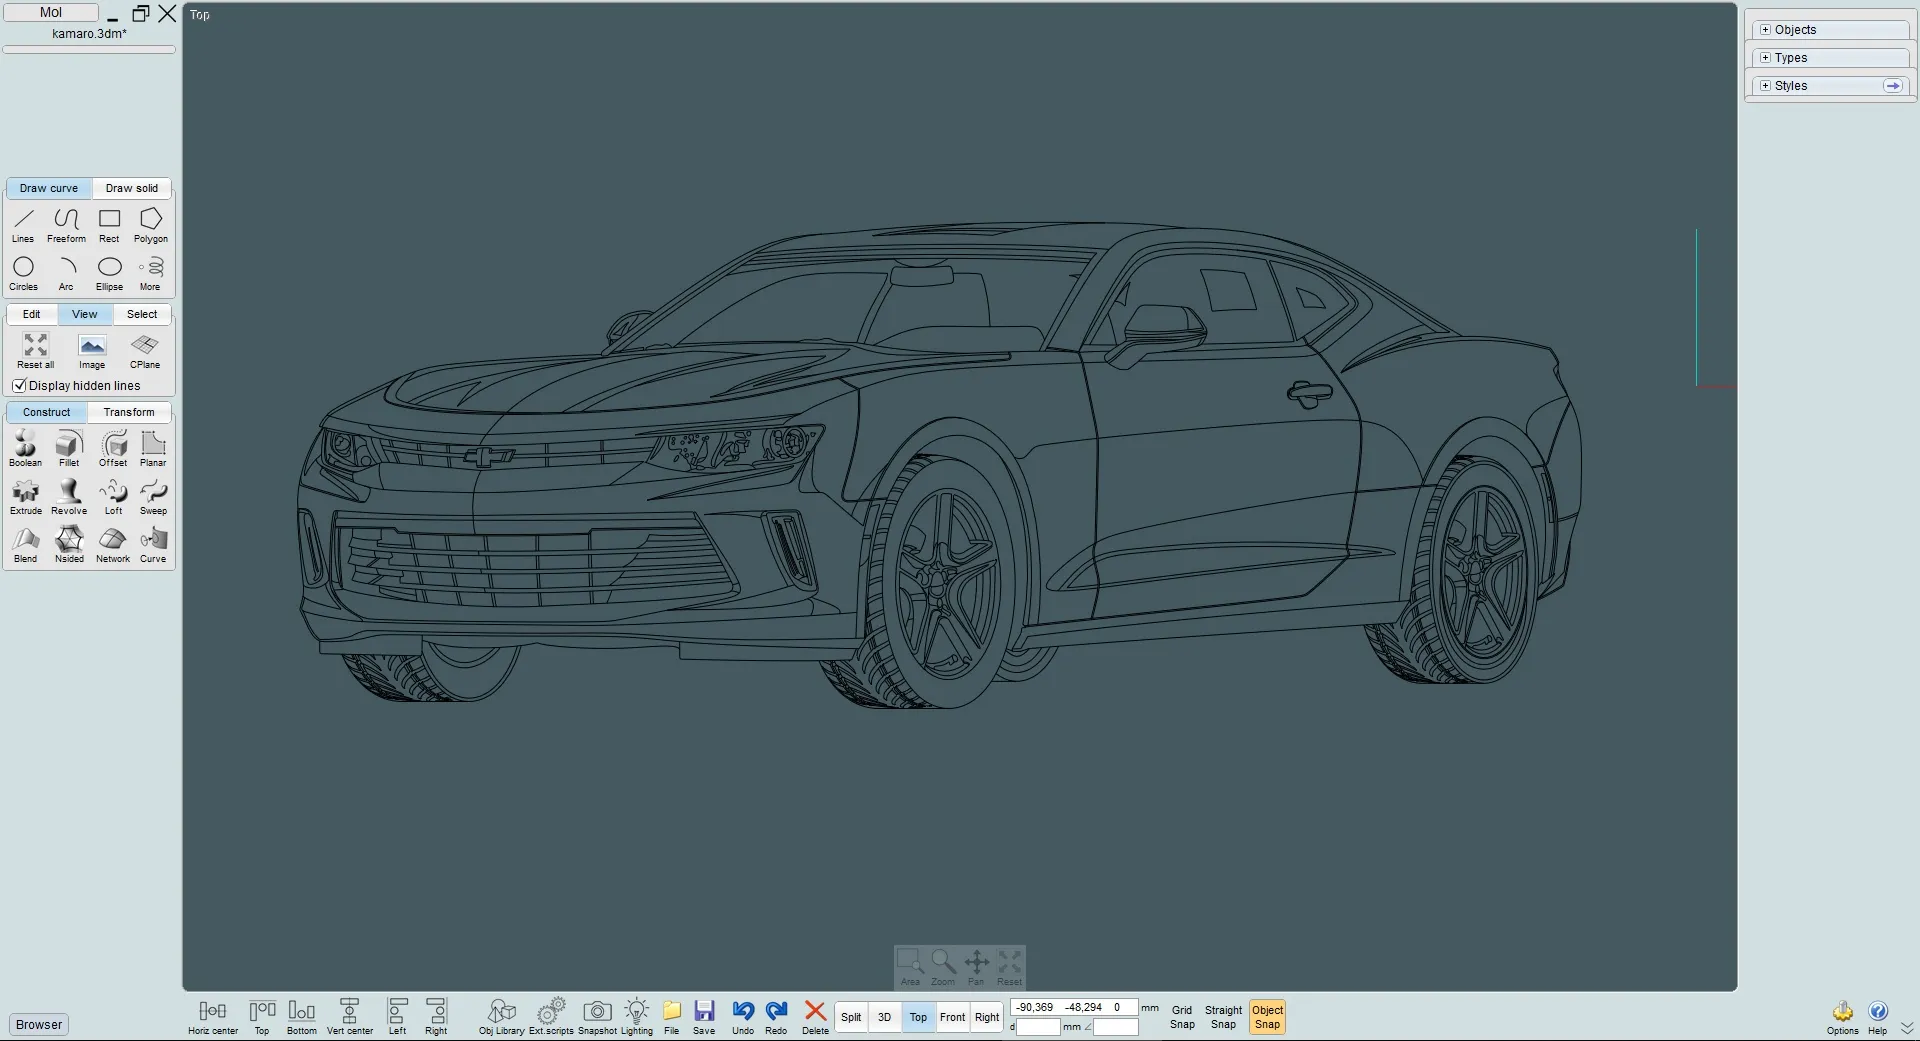Open the File menu folder icon
Viewport: 1920px width, 1041px height.
(x=672, y=1017)
